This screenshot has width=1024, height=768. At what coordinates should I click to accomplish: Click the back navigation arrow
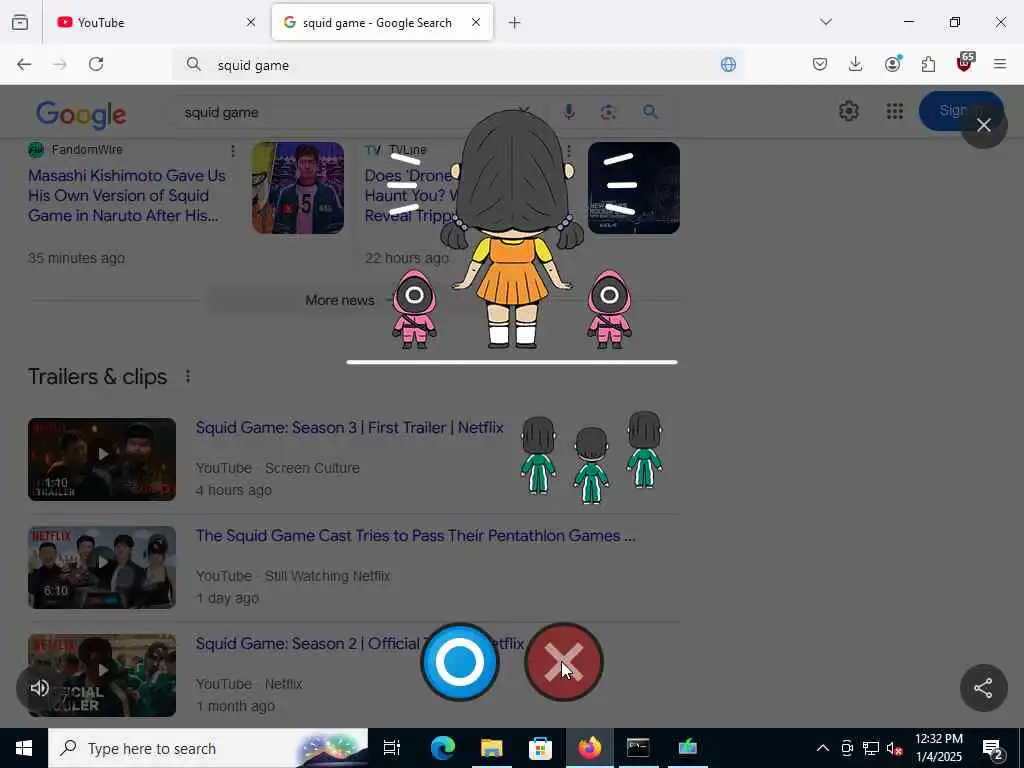pos(24,64)
